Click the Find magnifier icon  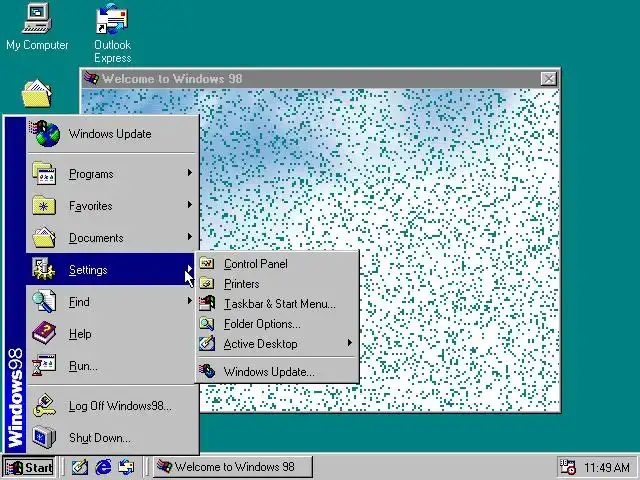pos(44,301)
